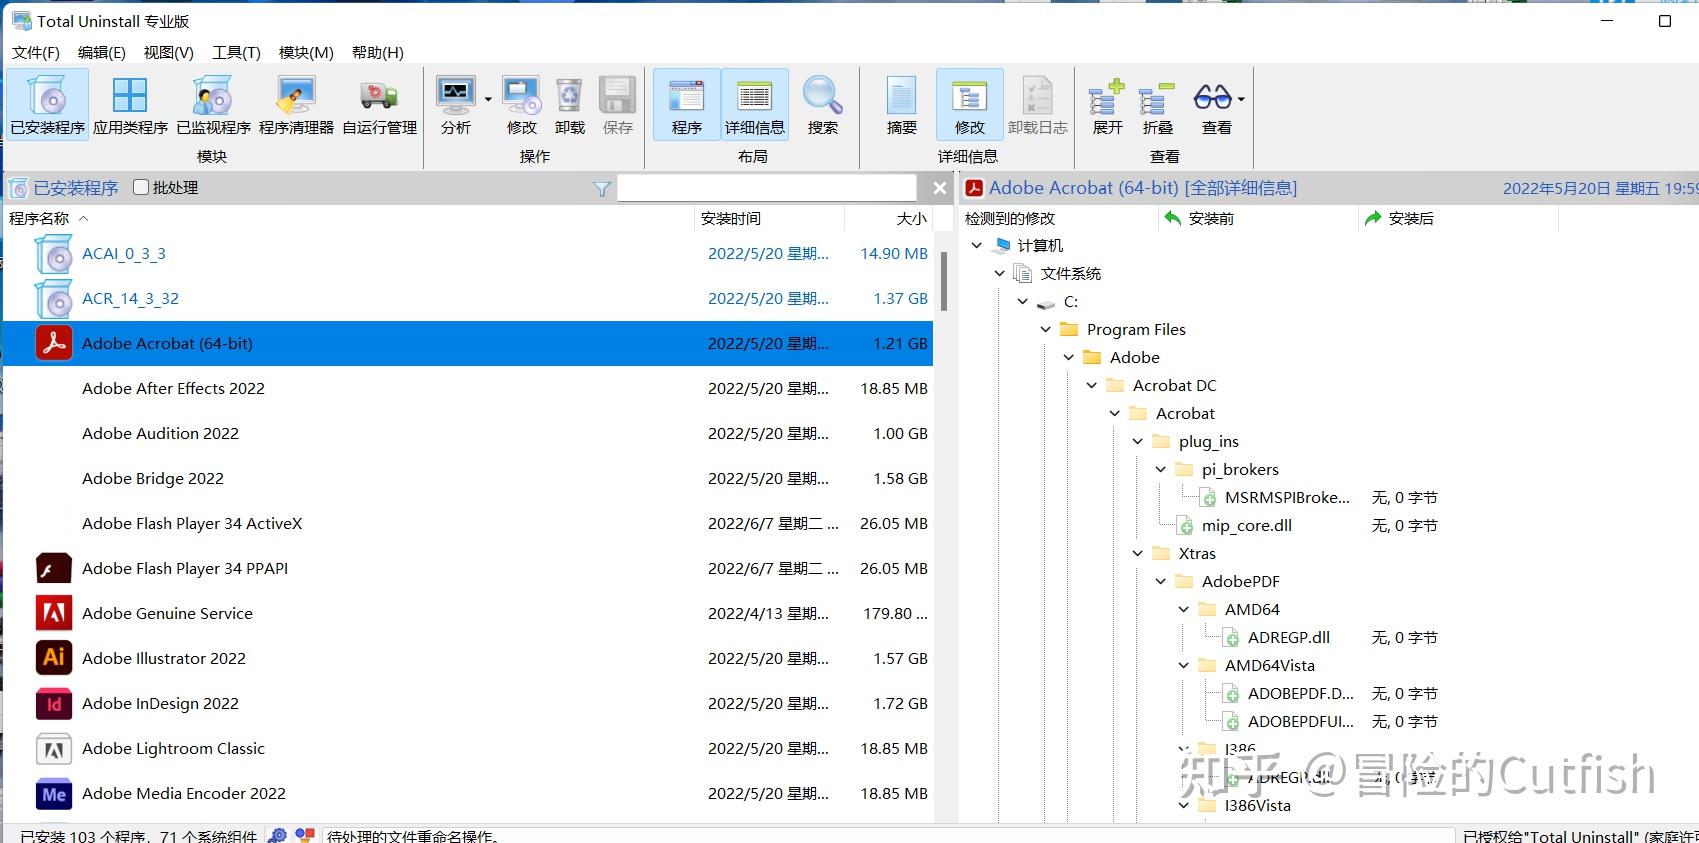Click the Adobe InDesign 2022 Id icon
Image resolution: width=1699 pixels, height=843 pixels.
[x=54, y=703]
